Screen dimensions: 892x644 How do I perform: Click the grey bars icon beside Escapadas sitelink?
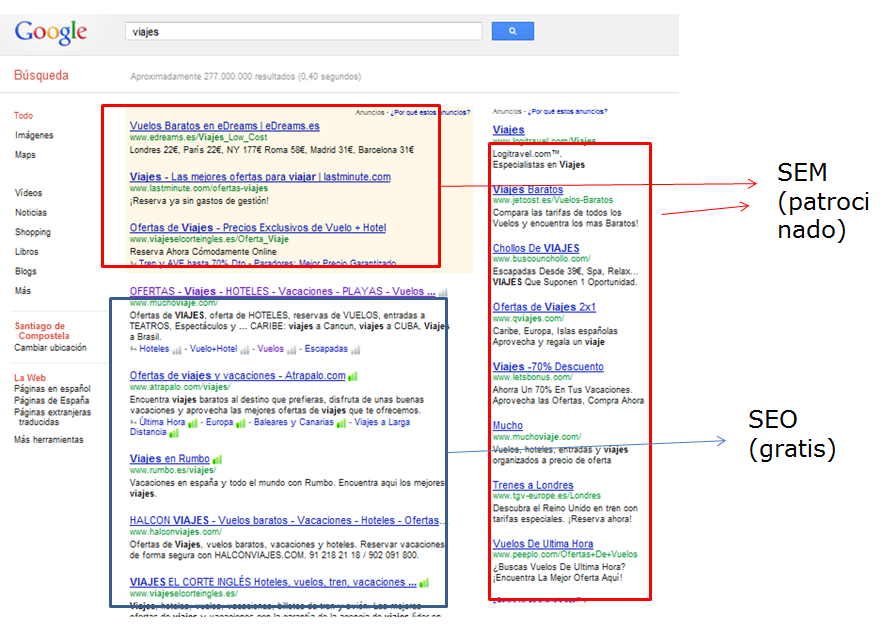pos(356,349)
